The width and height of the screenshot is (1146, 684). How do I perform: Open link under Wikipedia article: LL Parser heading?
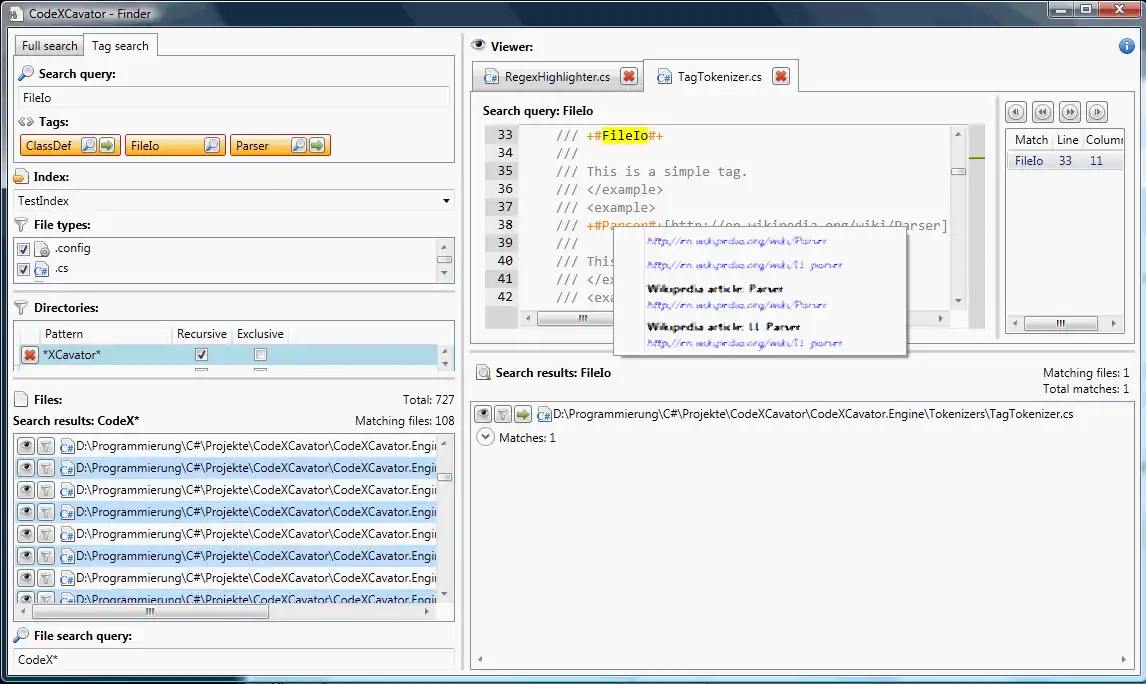point(745,343)
